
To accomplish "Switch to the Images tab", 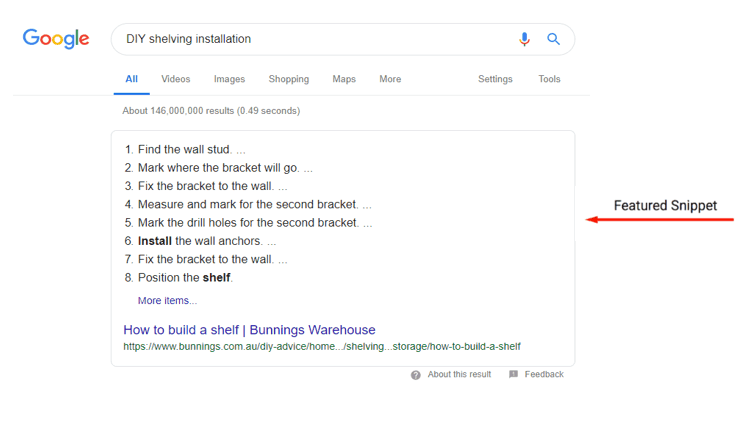I will [x=229, y=79].
